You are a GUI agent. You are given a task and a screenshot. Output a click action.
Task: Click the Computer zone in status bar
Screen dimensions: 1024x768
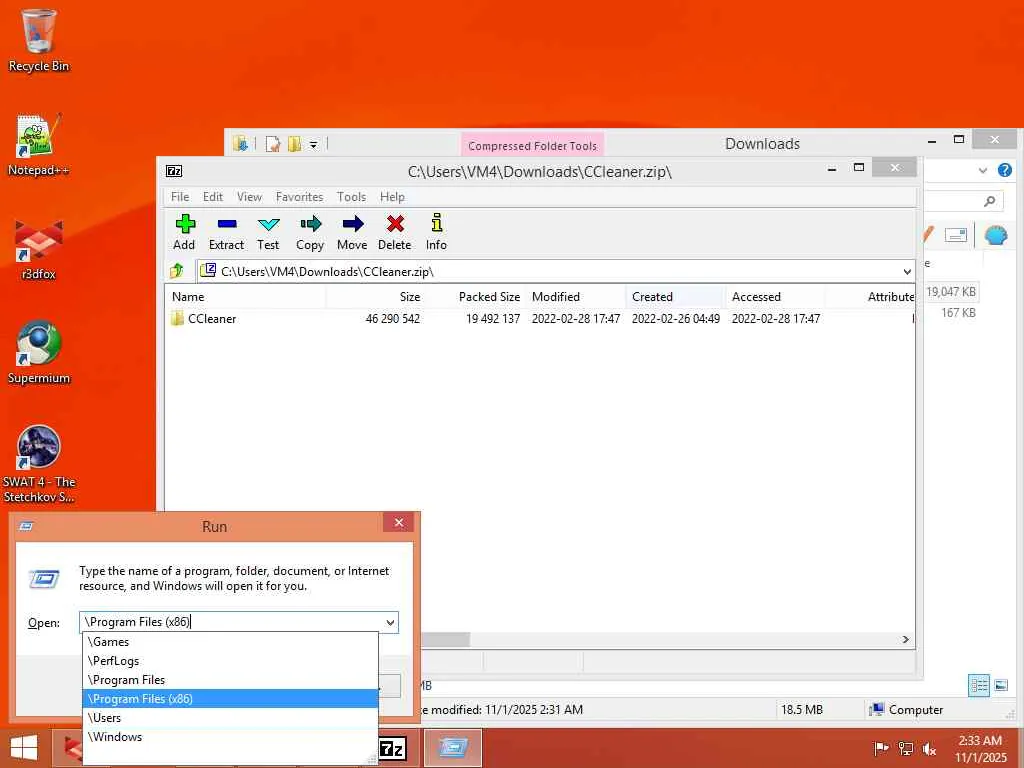click(x=906, y=710)
